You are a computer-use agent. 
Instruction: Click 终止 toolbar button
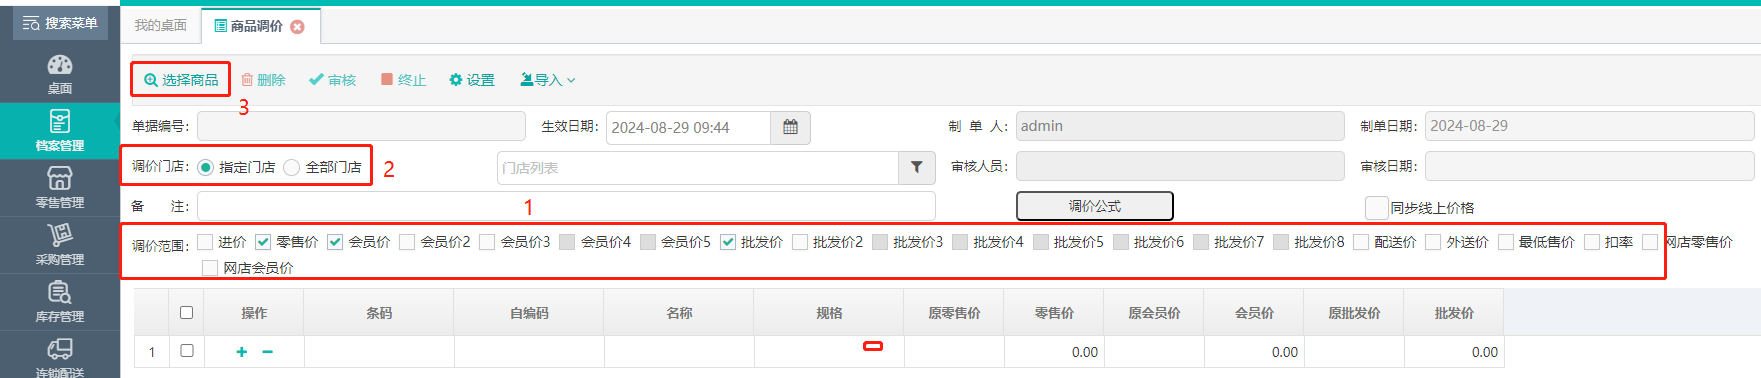pyautogui.click(x=403, y=80)
